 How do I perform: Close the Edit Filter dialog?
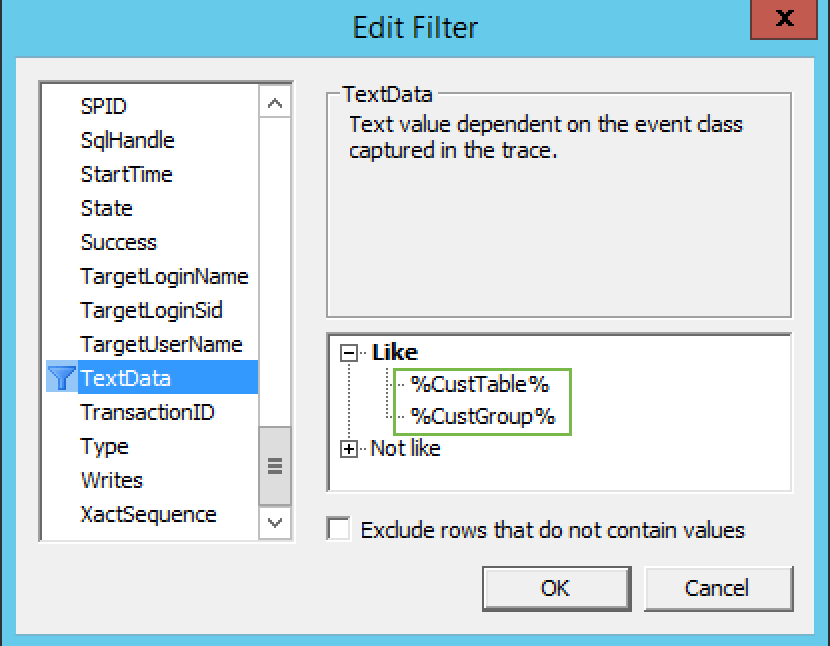tap(785, 19)
